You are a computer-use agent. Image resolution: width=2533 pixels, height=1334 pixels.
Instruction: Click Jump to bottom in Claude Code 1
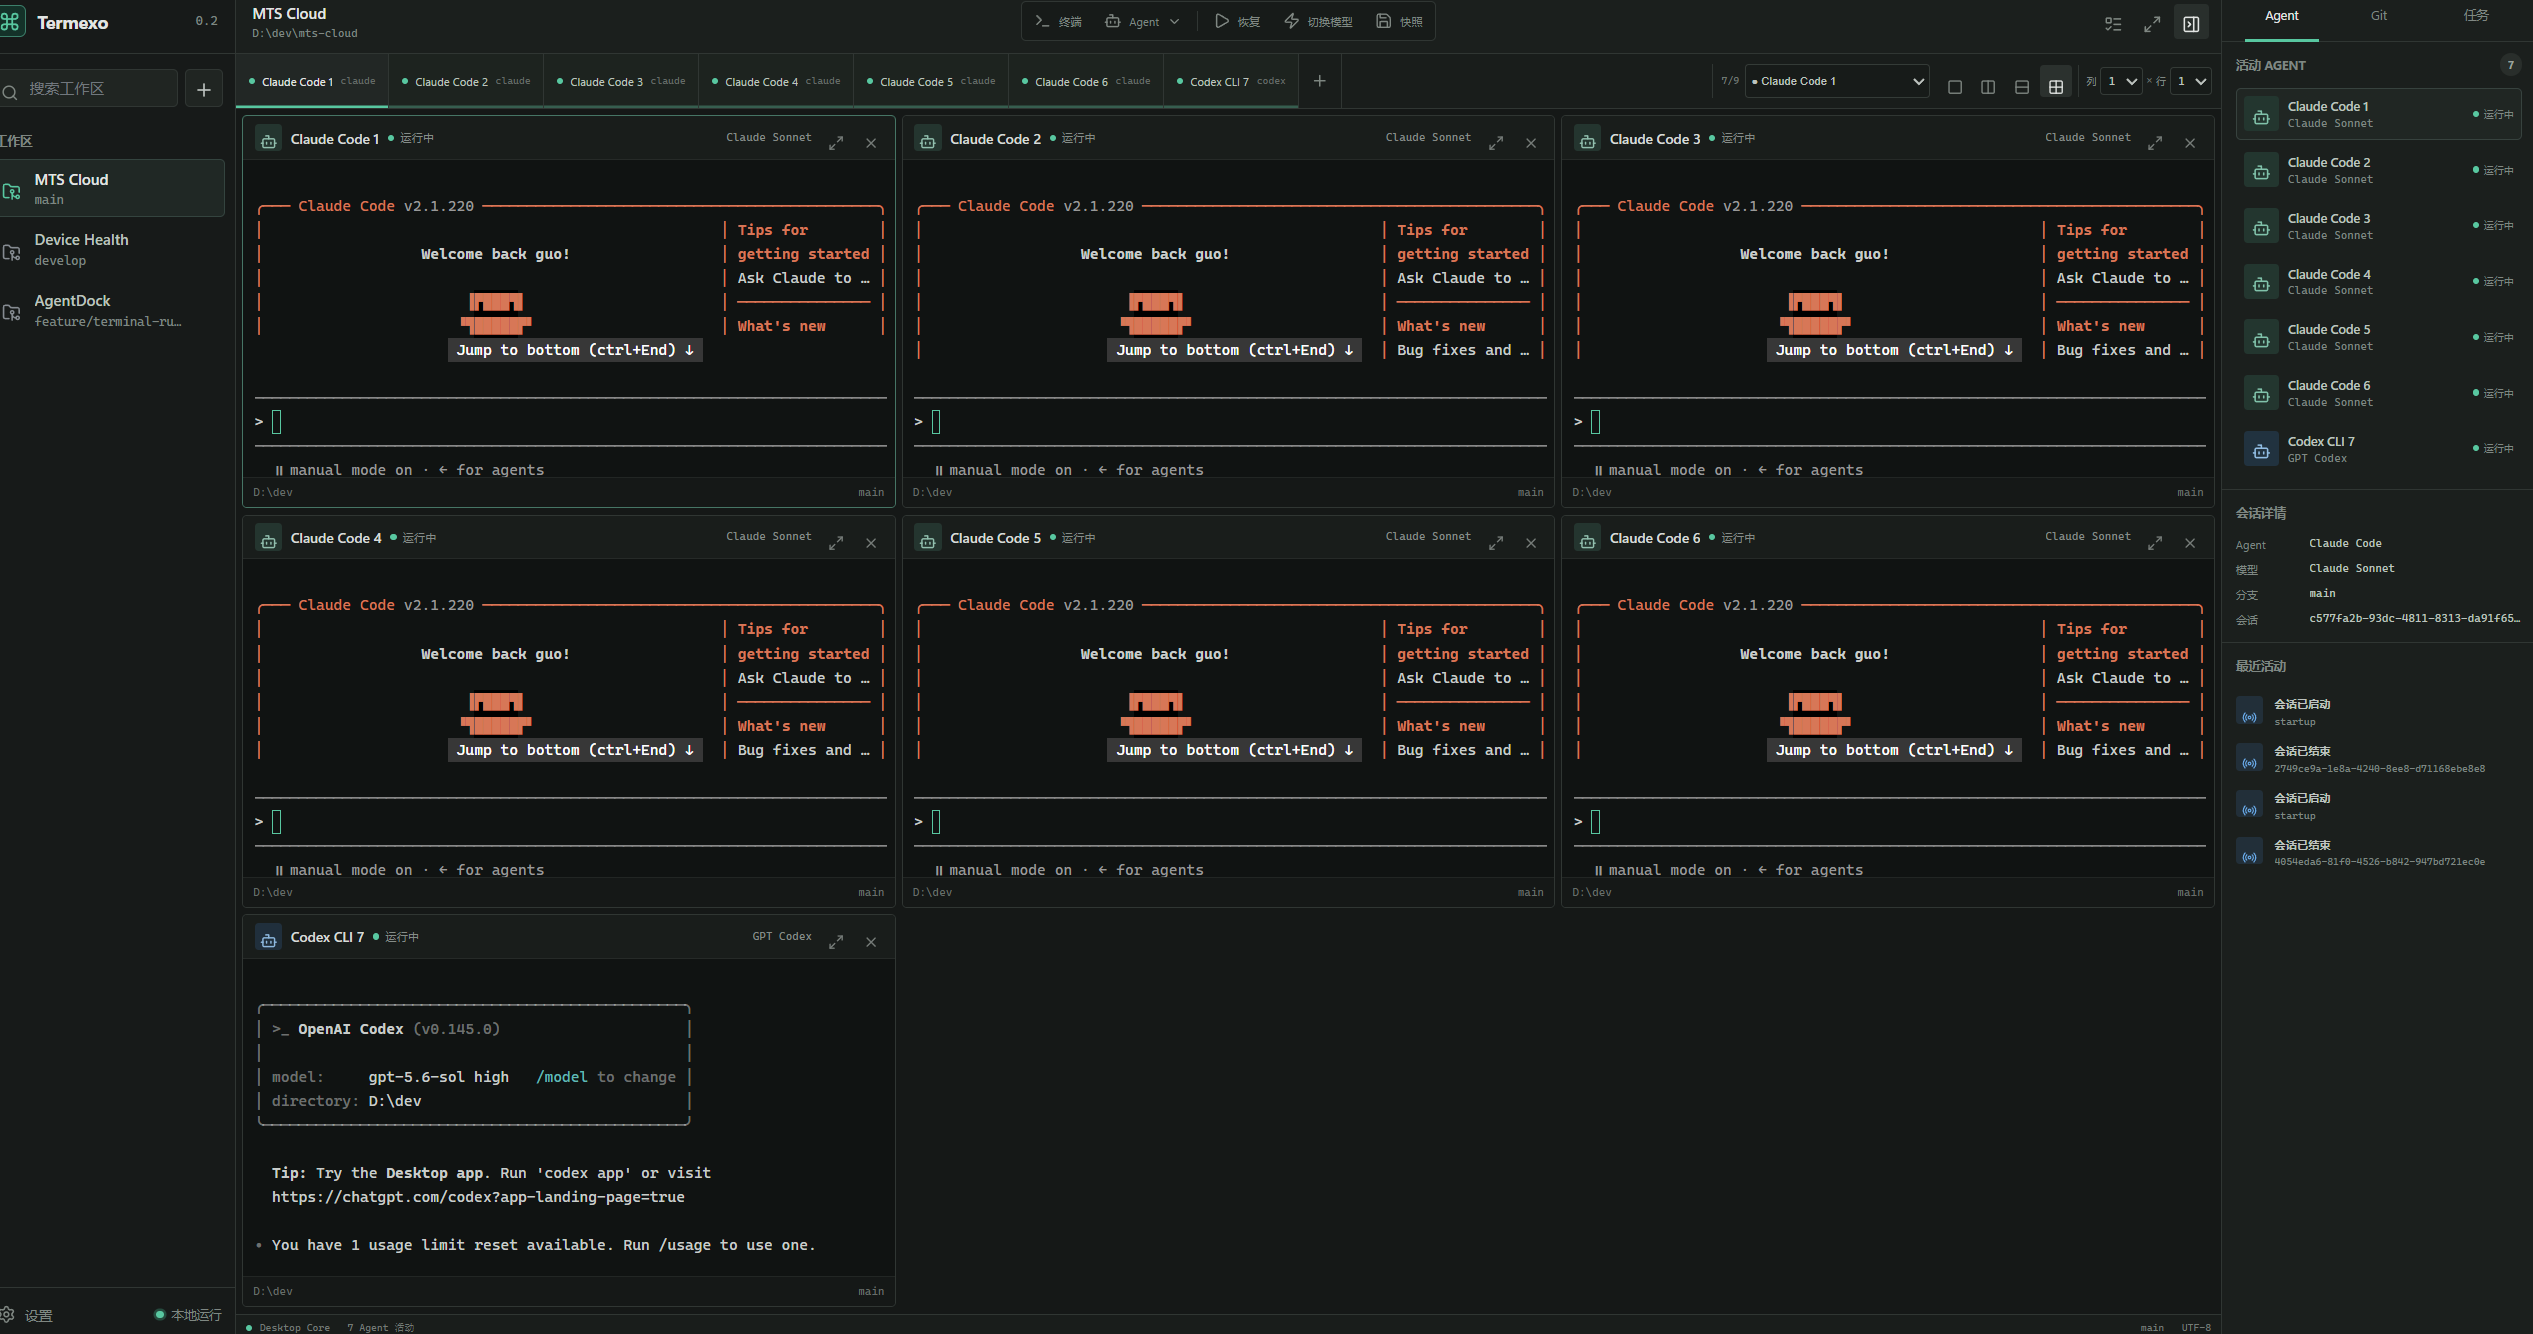click(575, 350)
